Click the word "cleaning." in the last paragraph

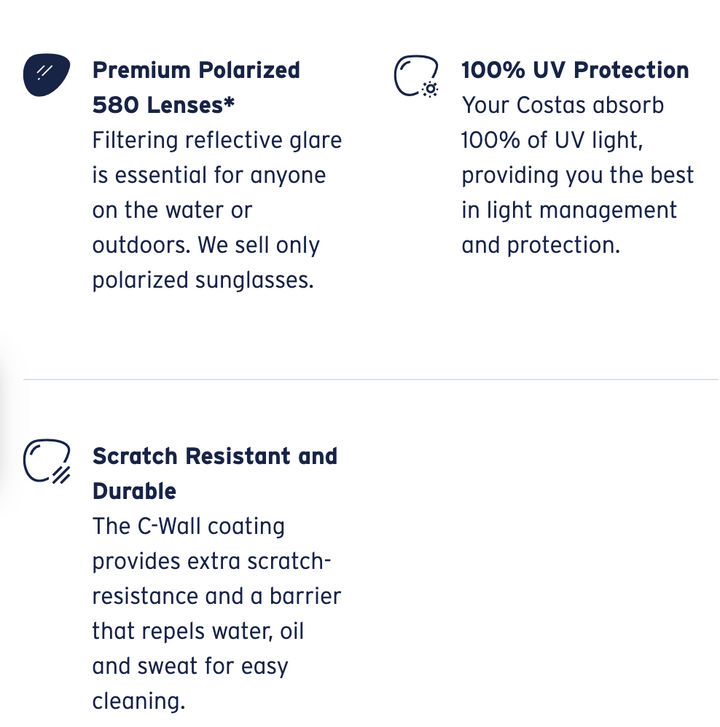[138, 701]
